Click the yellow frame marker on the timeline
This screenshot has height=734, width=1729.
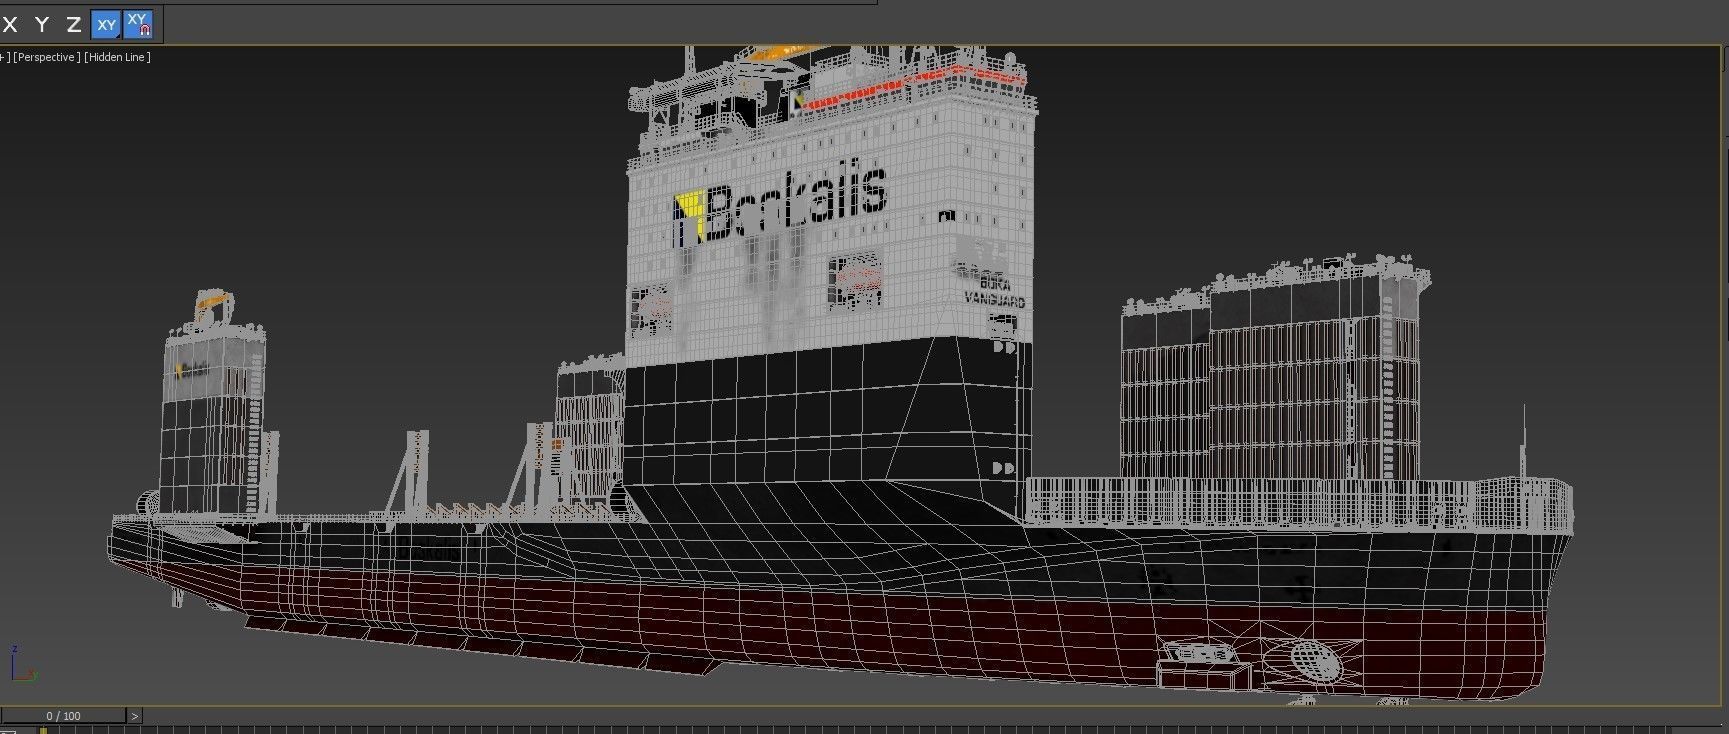[x=43, y=730]
